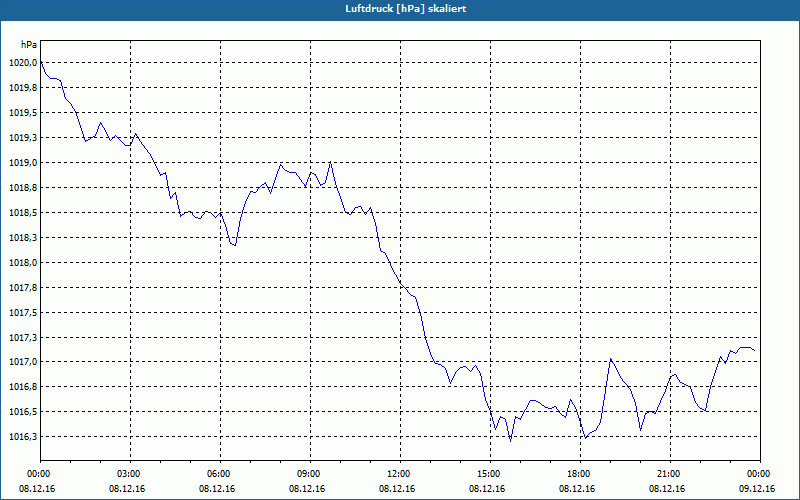800x500 pixels.
Task: Select the 1018,3 axis value
Action: (x=23, y=238)
